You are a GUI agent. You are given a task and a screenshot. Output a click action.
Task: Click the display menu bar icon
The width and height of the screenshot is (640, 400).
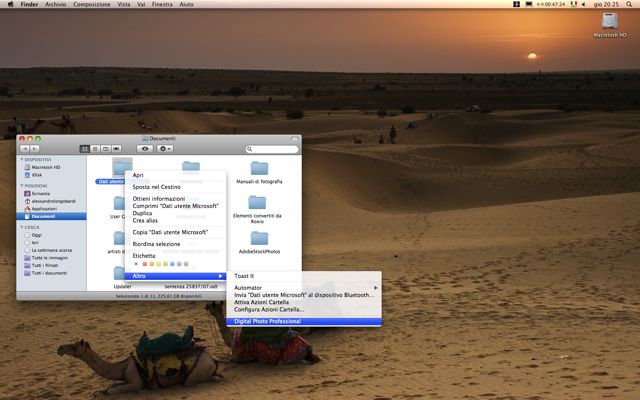point(529,4)
